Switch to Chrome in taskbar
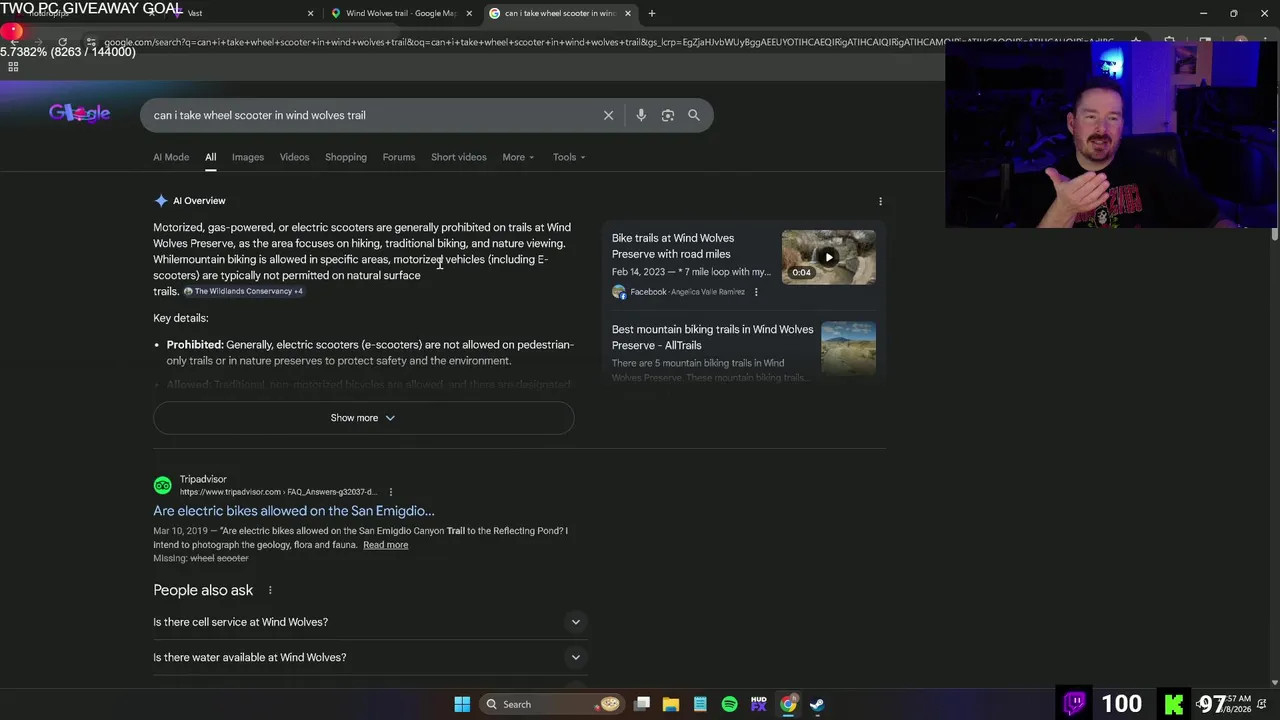The image size is (1280, 720). click(x=788, y=704)
